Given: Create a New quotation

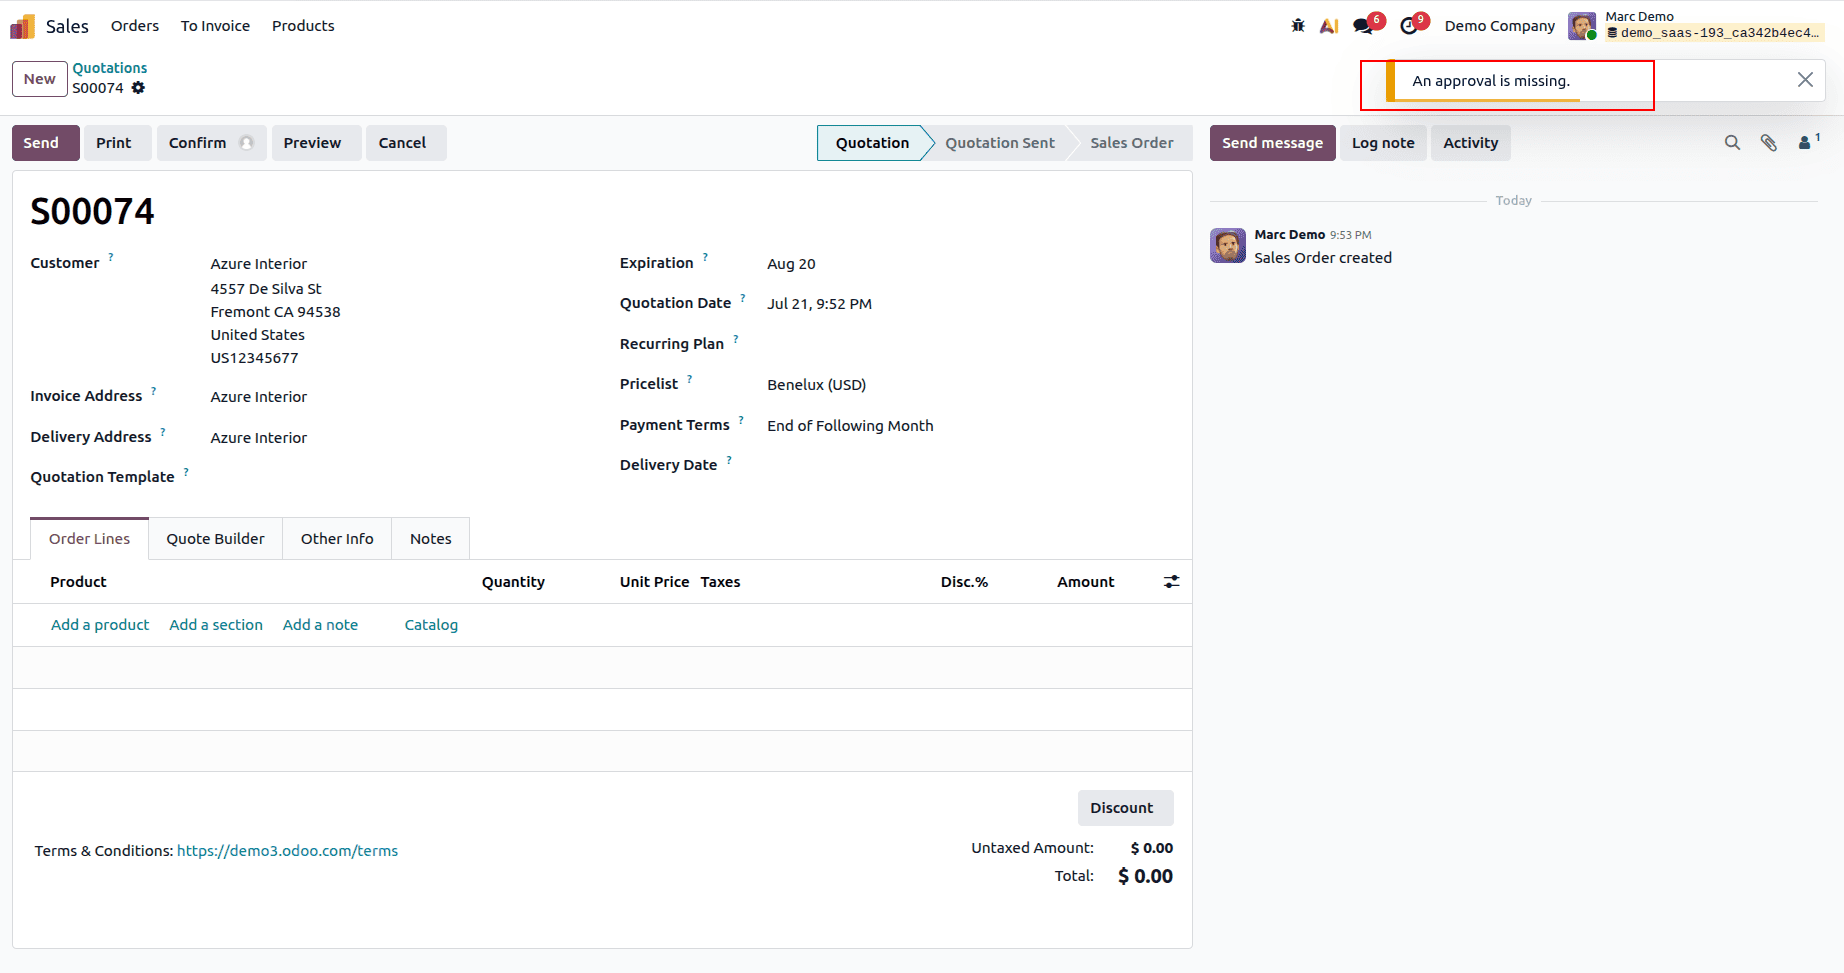Looking at the screenshot, I should [x=40, y=79].
